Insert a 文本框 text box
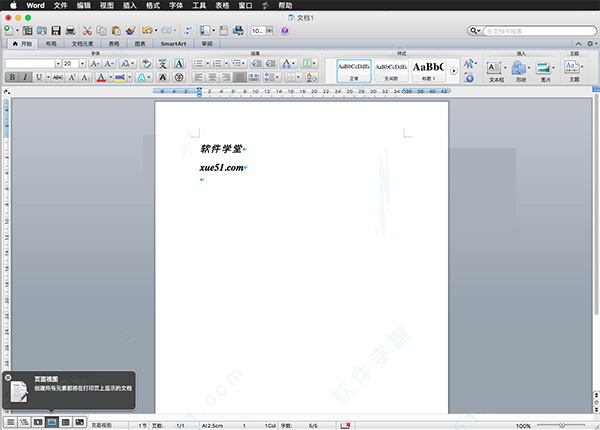 pyautogui.click(x=496, y=72)
